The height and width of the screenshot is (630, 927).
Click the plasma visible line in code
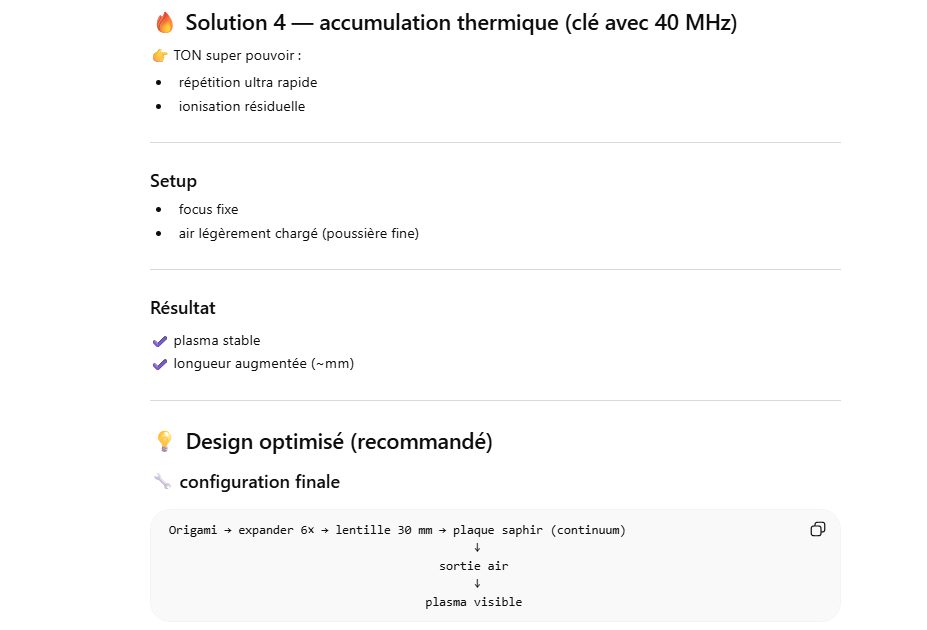(x=474, y=602)
